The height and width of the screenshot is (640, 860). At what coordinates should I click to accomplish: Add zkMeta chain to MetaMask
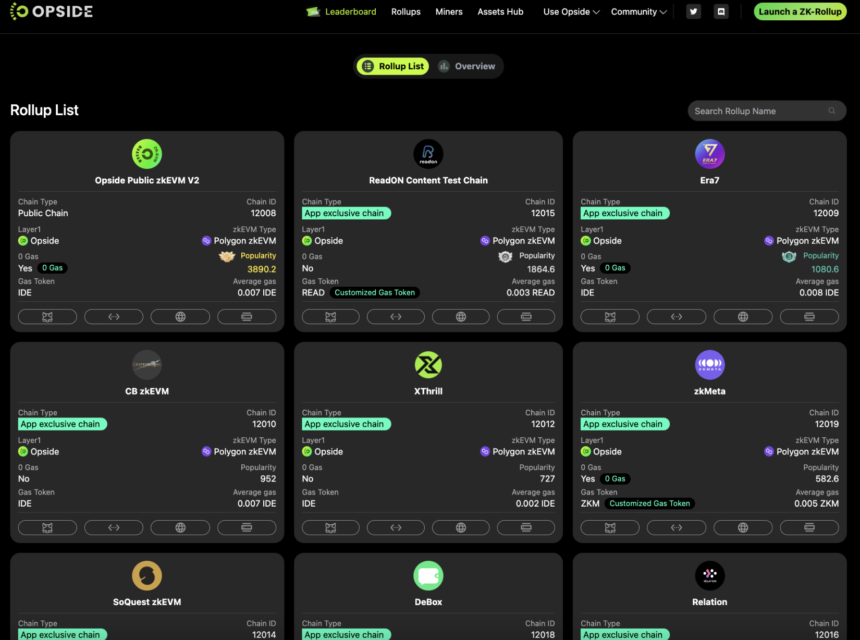610,528
